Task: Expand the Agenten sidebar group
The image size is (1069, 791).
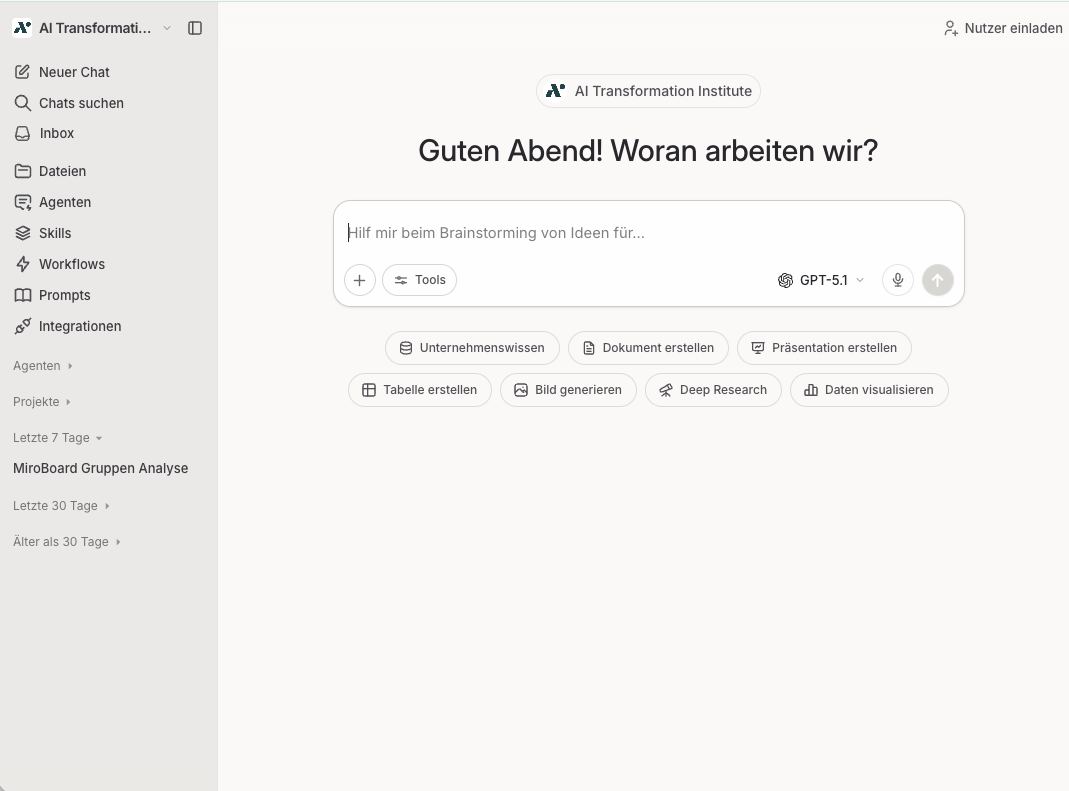Action: point(42,365)
